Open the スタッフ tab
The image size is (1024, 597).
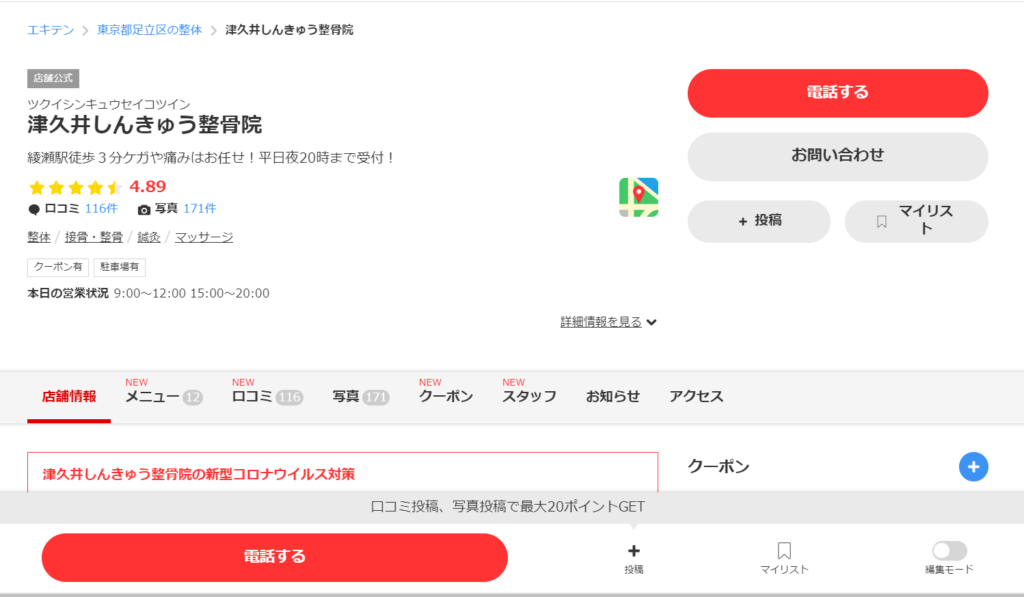click(529, 396)
